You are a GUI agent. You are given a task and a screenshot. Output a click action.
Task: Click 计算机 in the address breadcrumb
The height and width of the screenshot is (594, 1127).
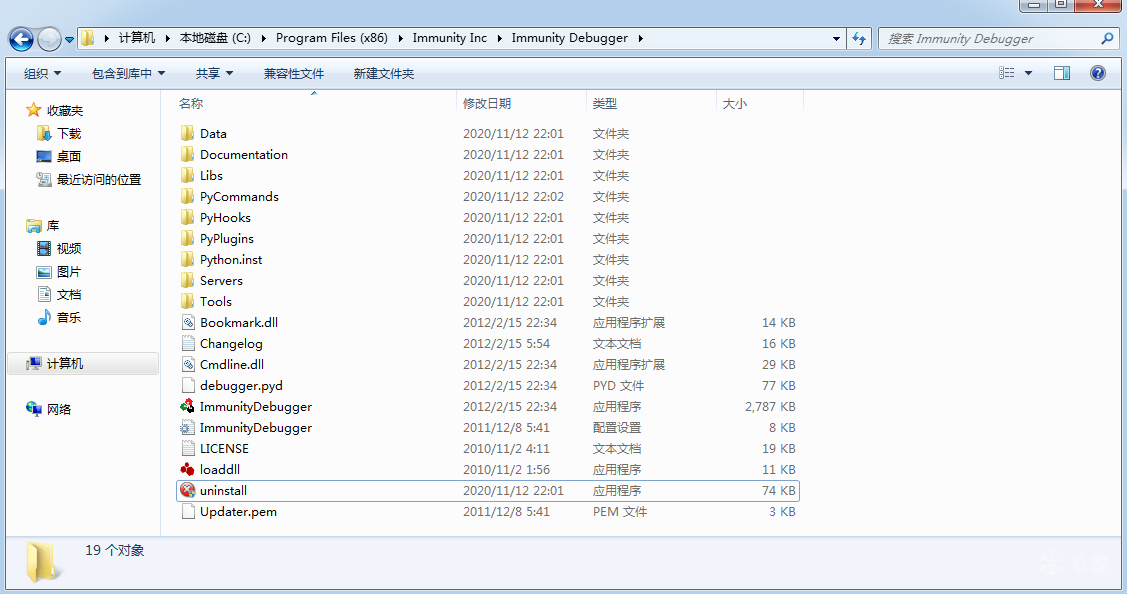tap(137, 38)
